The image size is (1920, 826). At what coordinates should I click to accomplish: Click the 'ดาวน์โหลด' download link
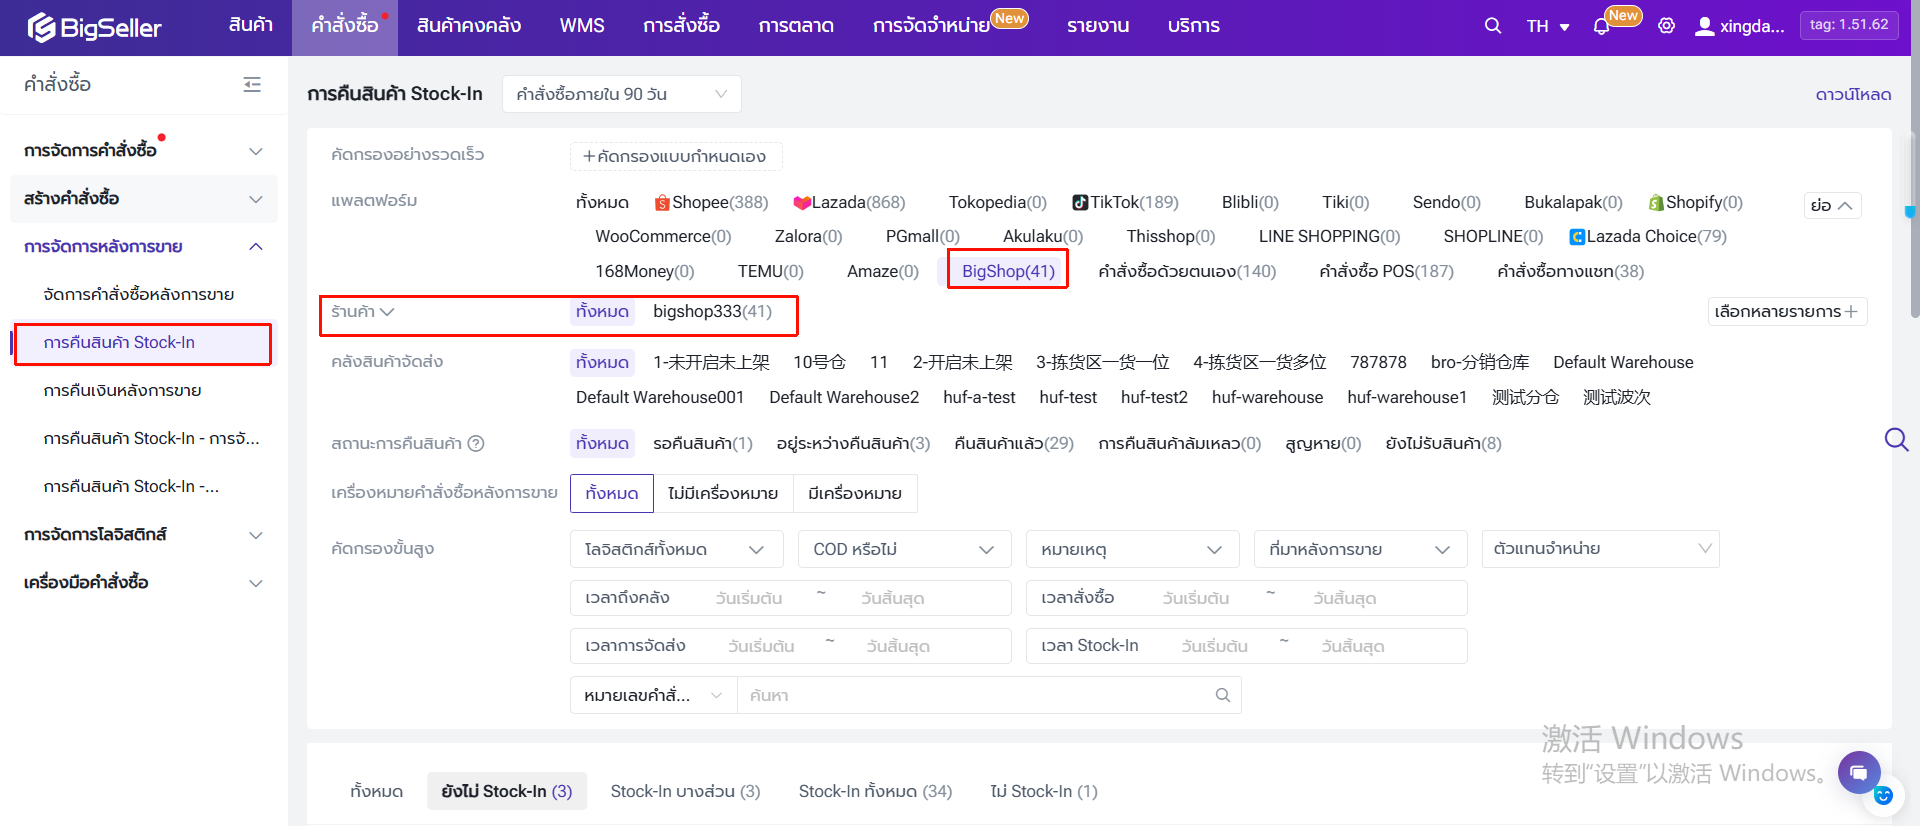1853,94
